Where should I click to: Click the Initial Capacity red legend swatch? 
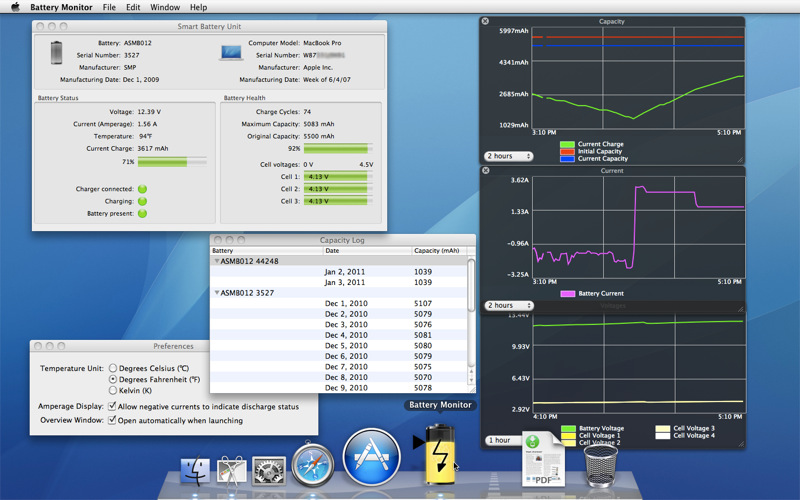(x=567, y=152)
